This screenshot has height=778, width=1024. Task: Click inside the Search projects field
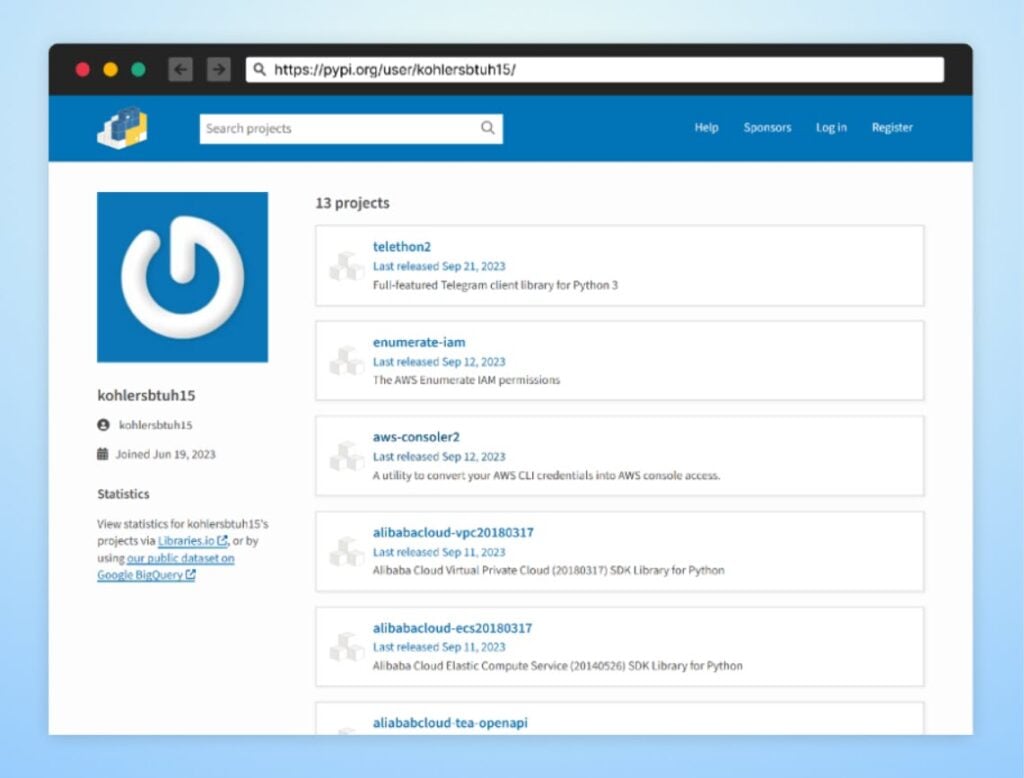[x=330, y=128]
